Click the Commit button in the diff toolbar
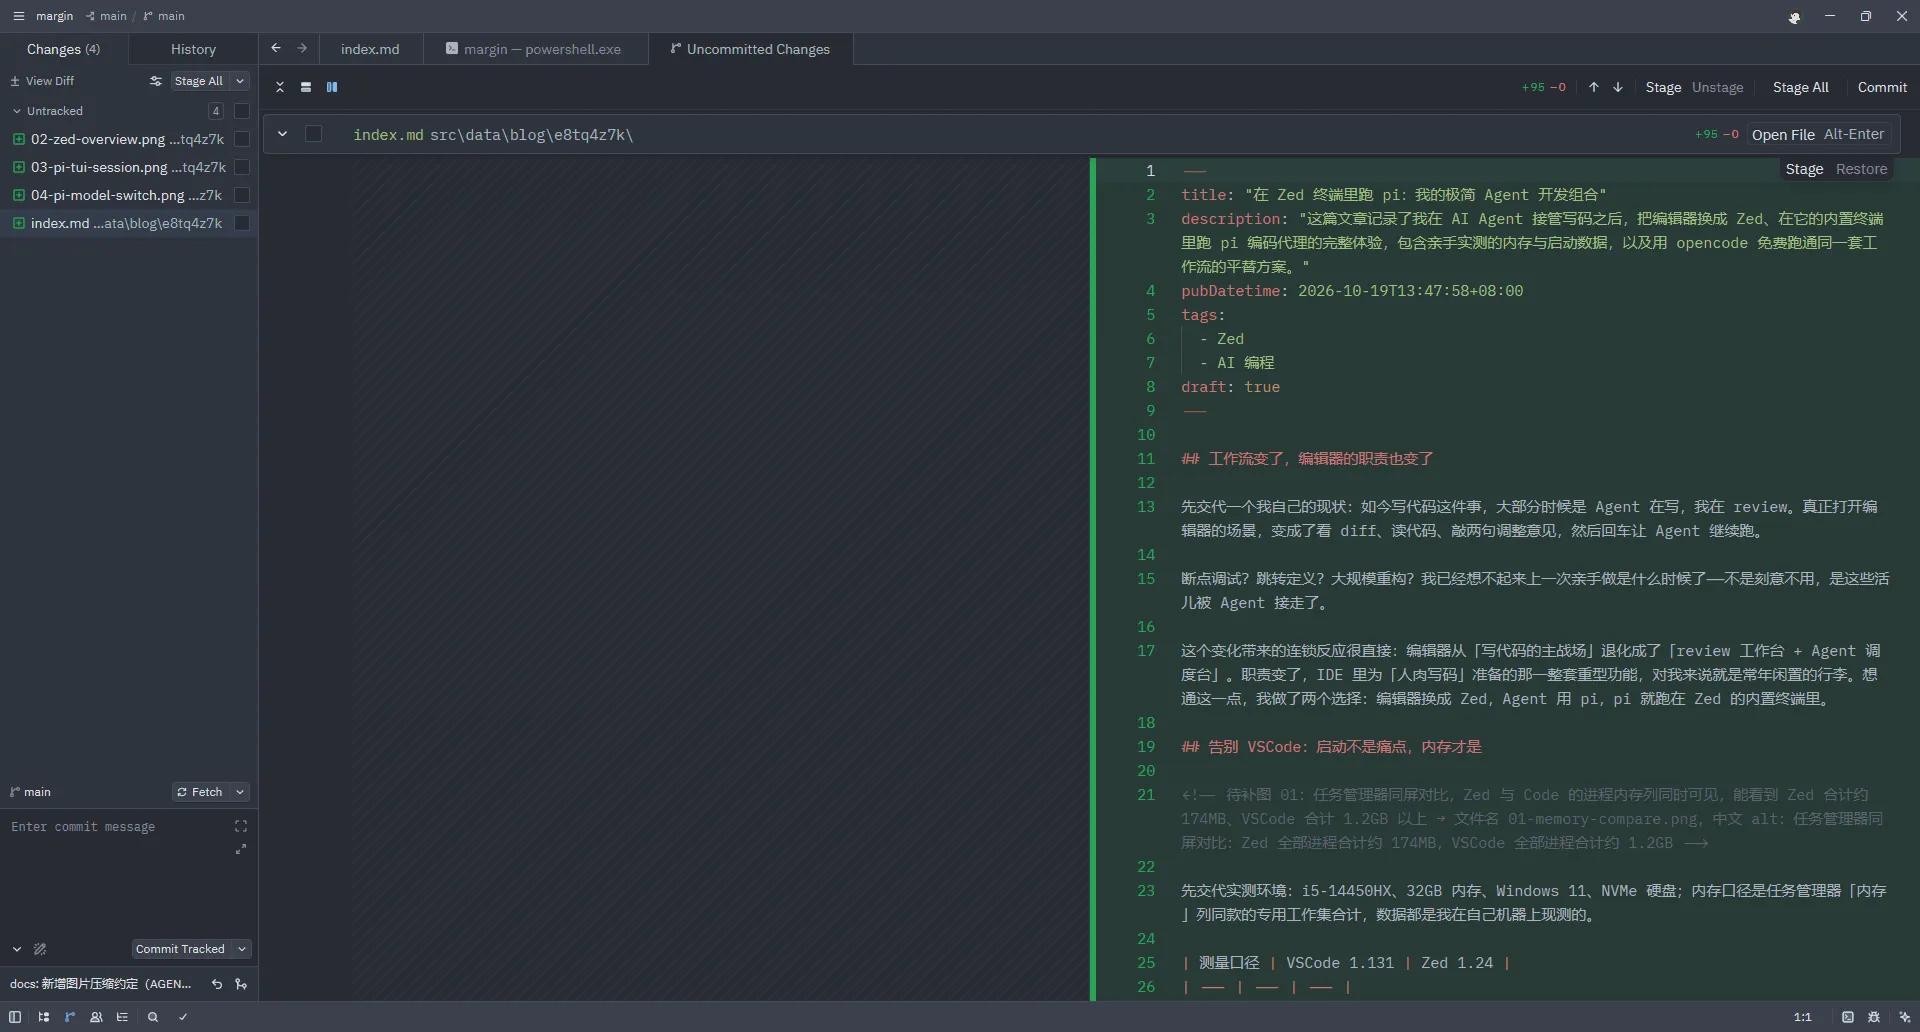The image size is (1920, 1032). tap(1882, 87)
